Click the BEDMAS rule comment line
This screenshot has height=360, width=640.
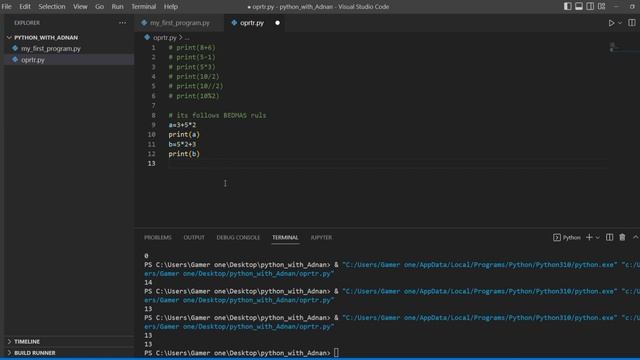click(x=217, y=116)
